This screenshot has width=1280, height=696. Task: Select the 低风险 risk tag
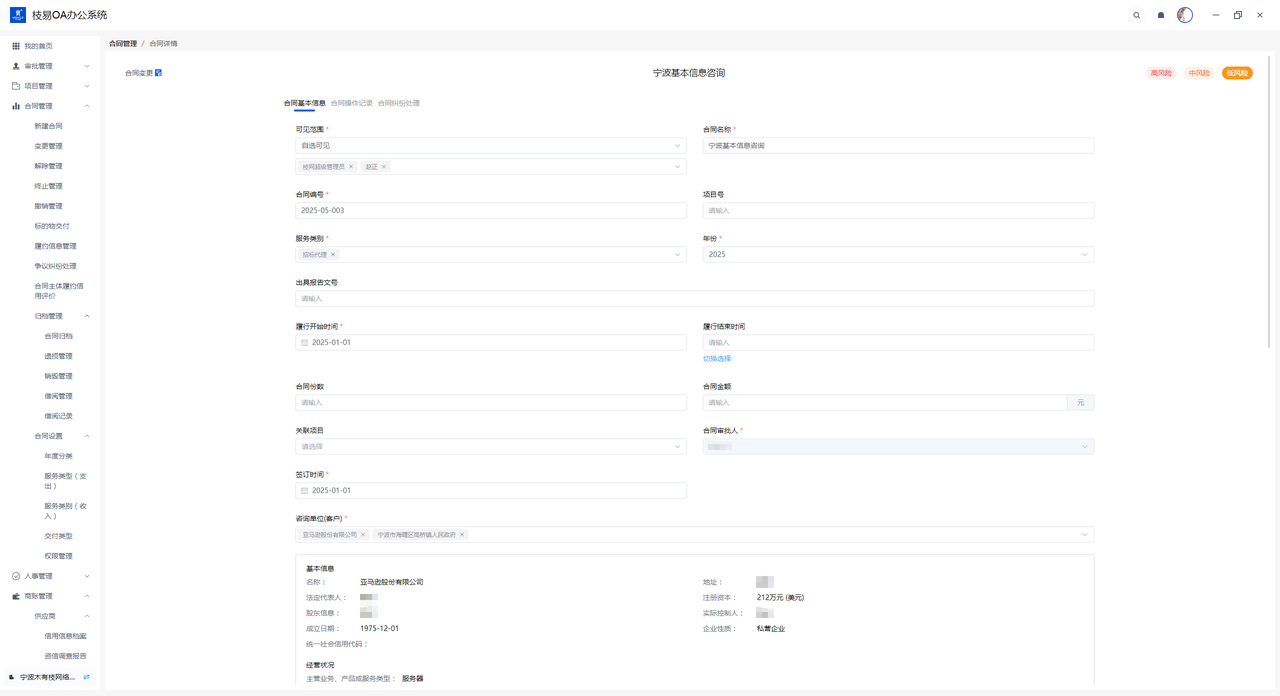tap(1237, 73)
